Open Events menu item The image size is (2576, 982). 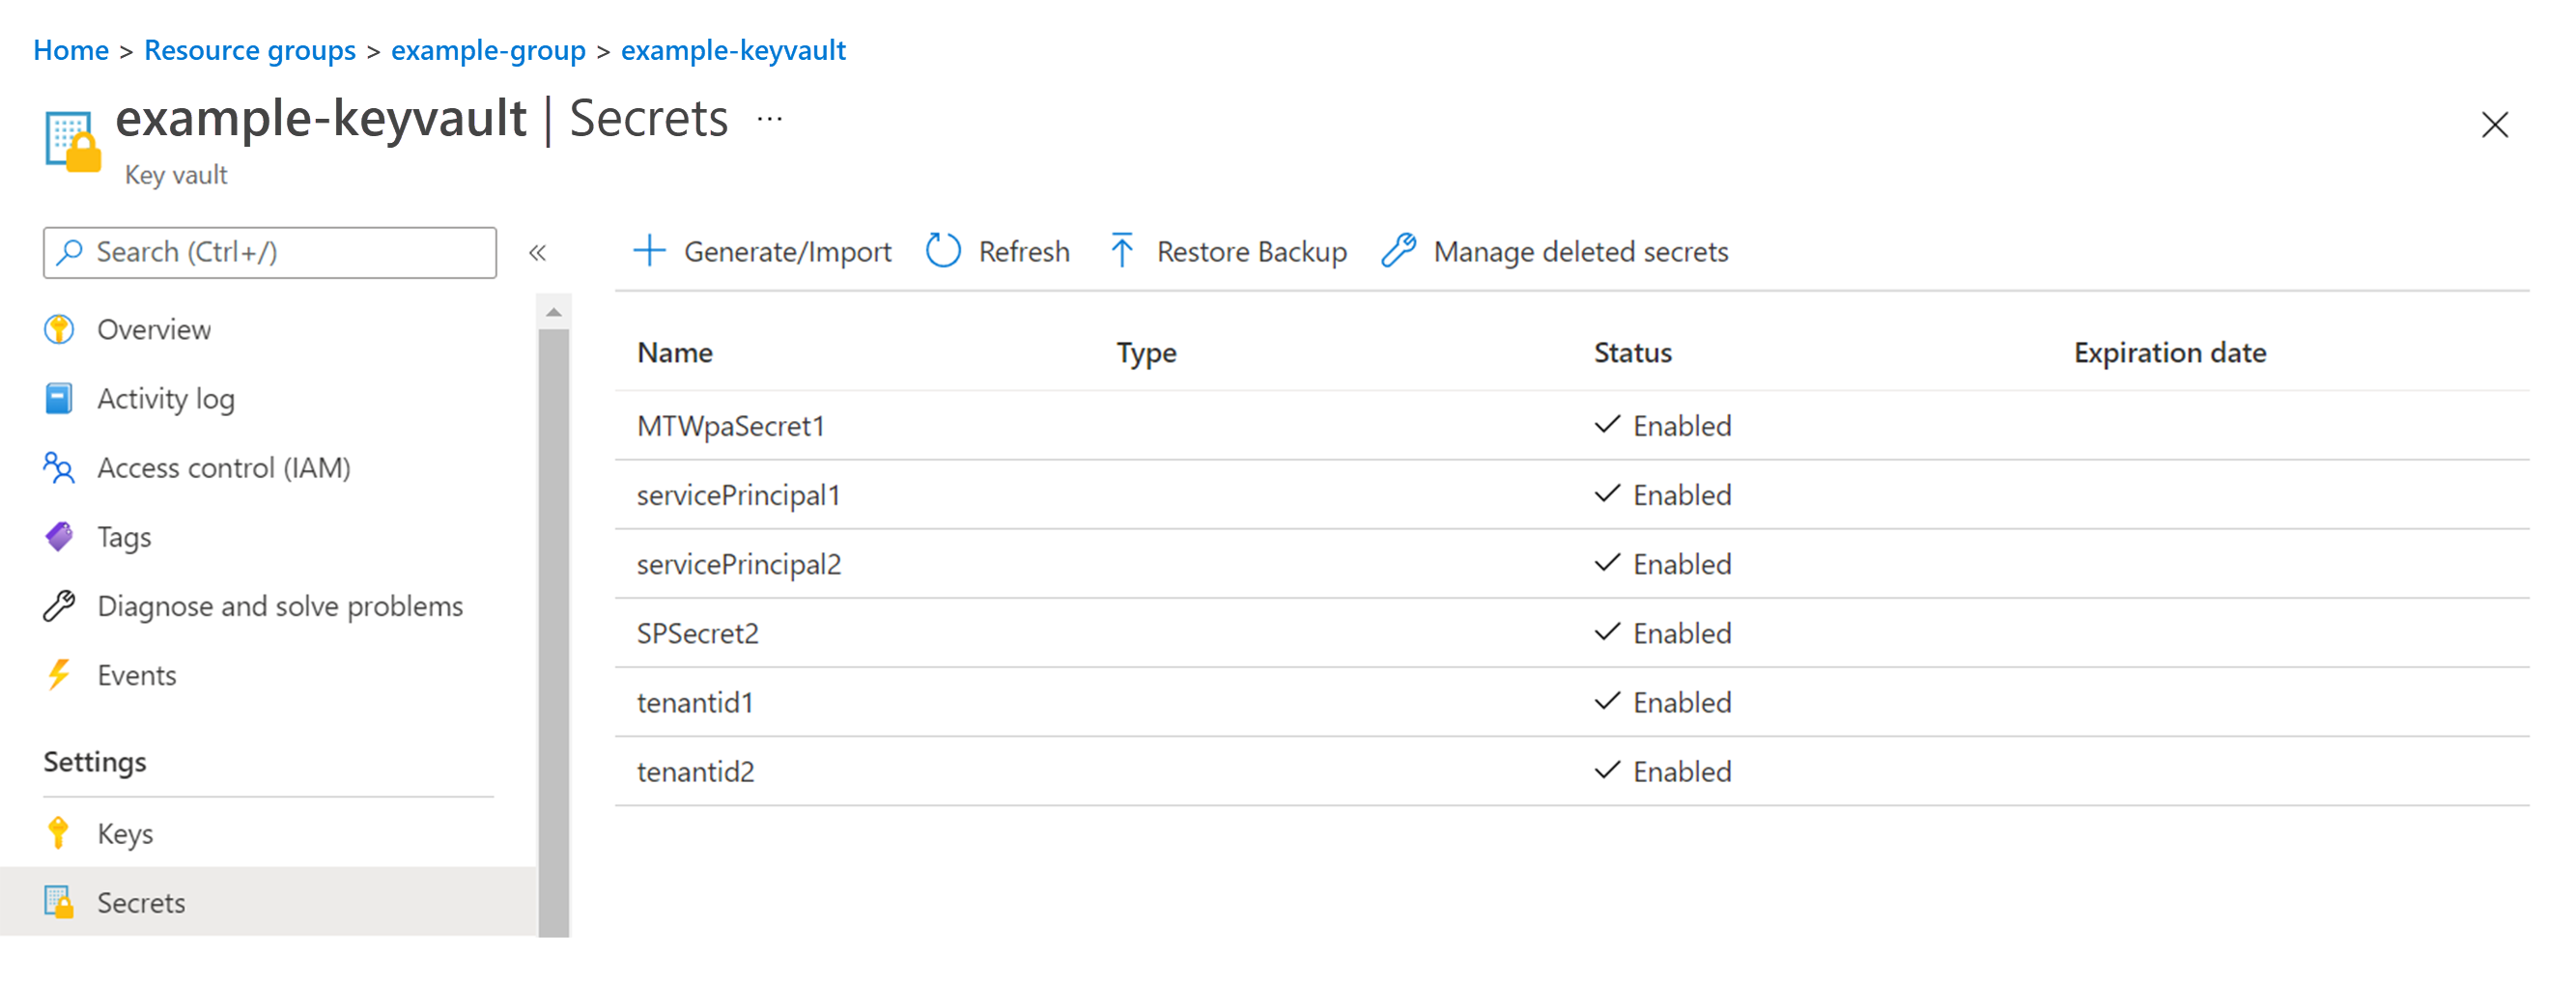[136, 675]
